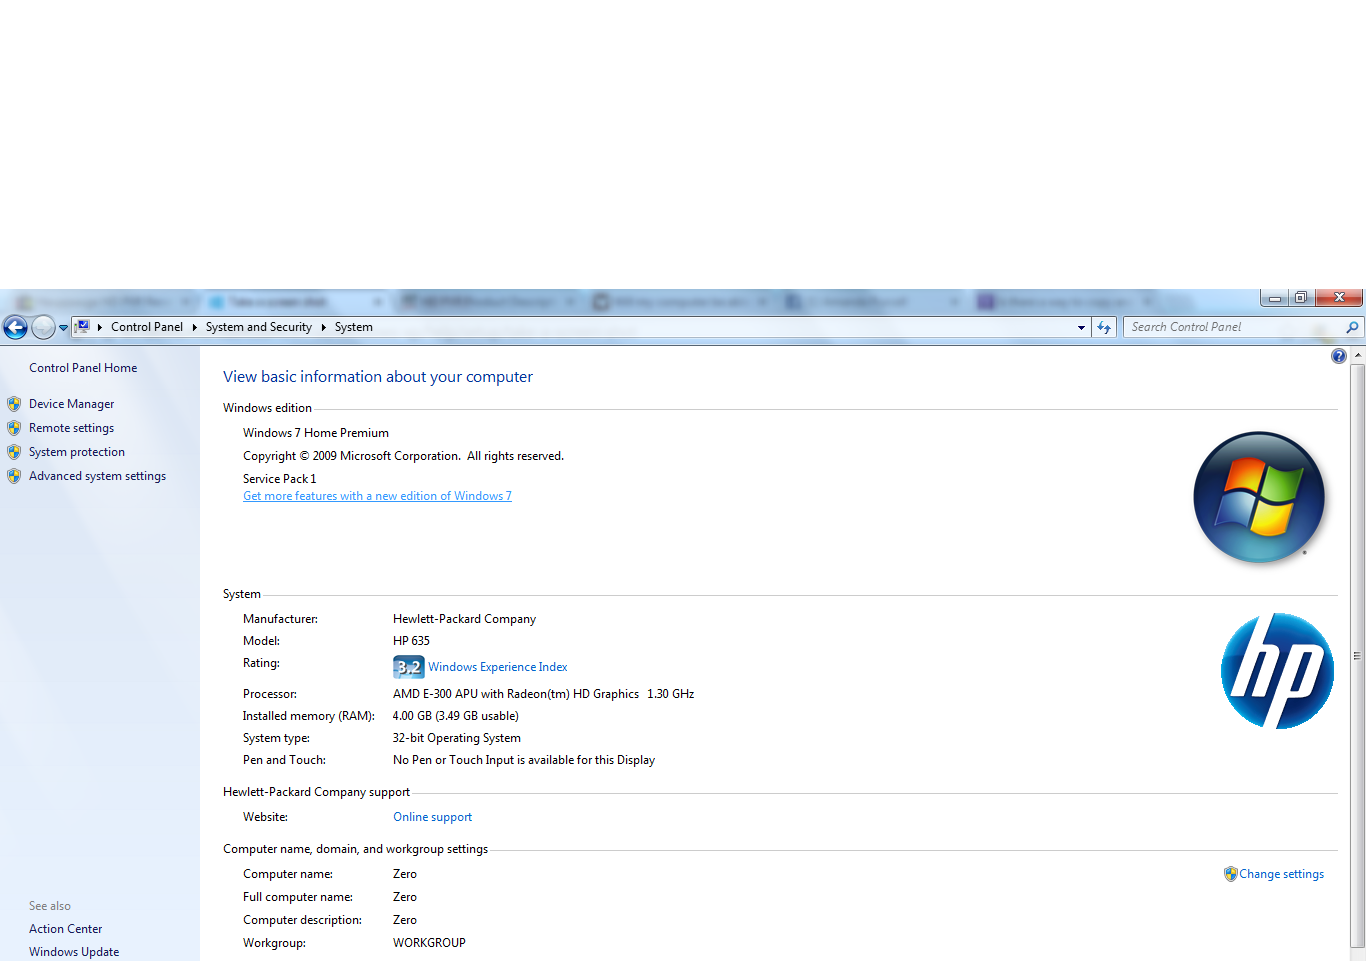
Task: Click the model value HP 635
Action: (411, 641)
